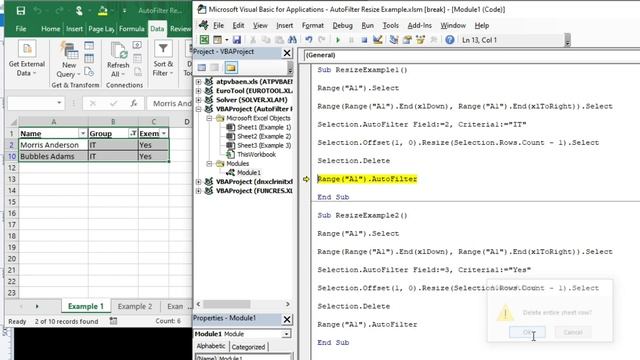Click Excel Formulas ribbon tab
The height and width of the screenshot is (360, 640).
point(131,29)
